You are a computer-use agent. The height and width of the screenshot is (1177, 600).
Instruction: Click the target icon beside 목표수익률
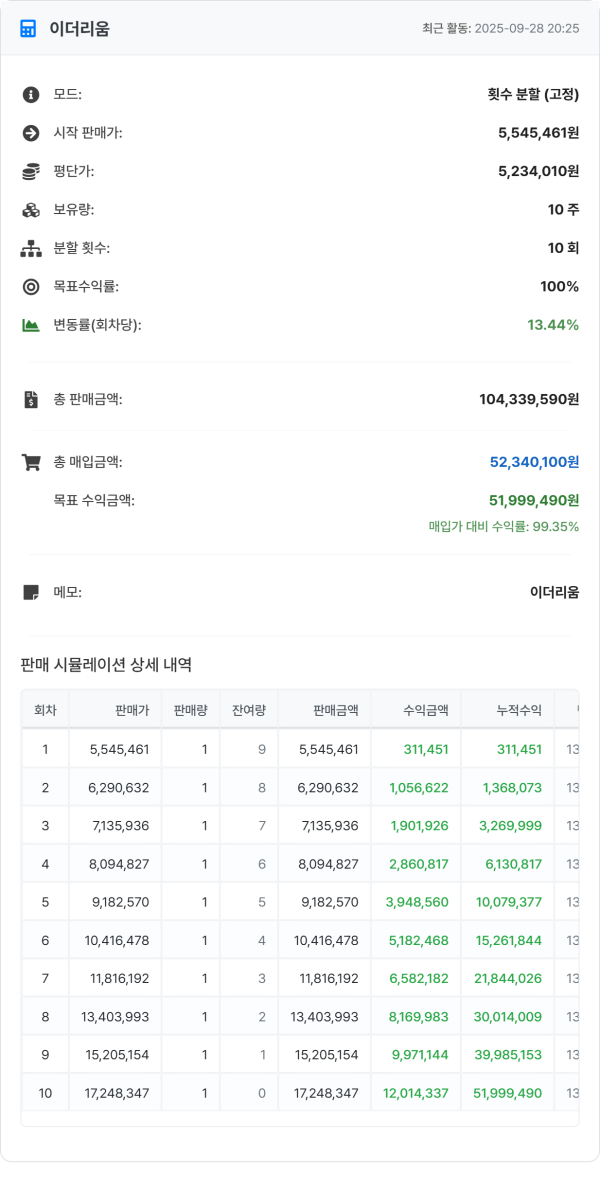click(31, 287)
